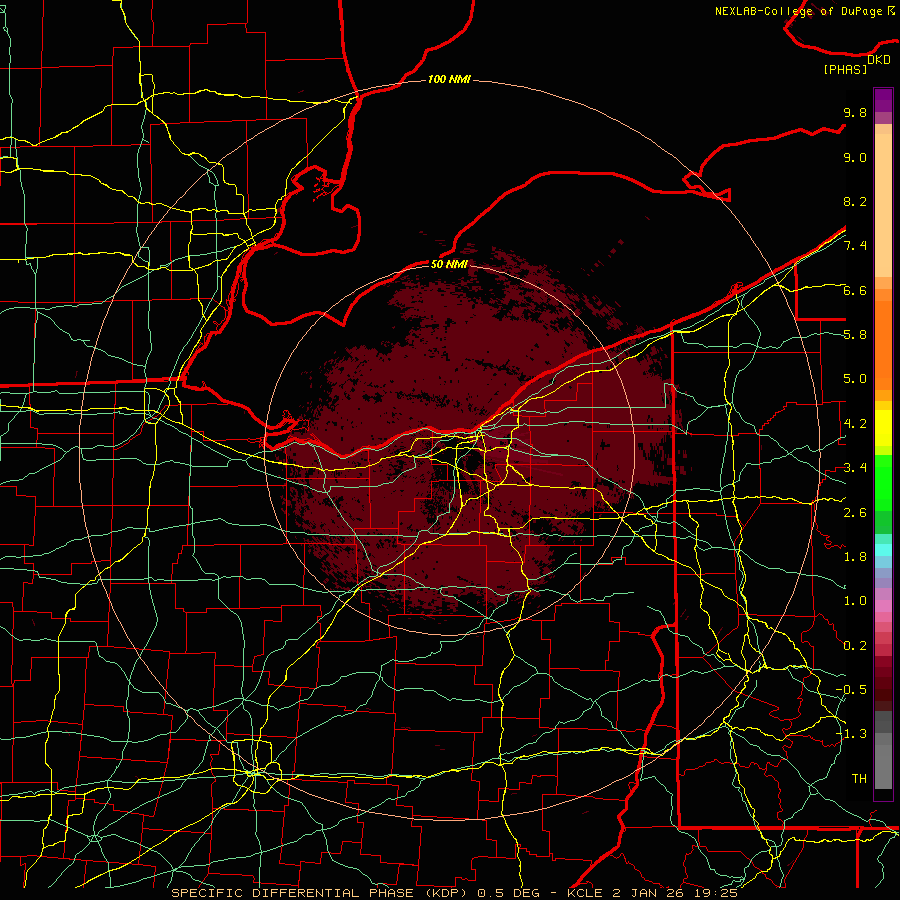Click the 3.4 legend value
900x900 pixels.
click(x=855, y=468)
